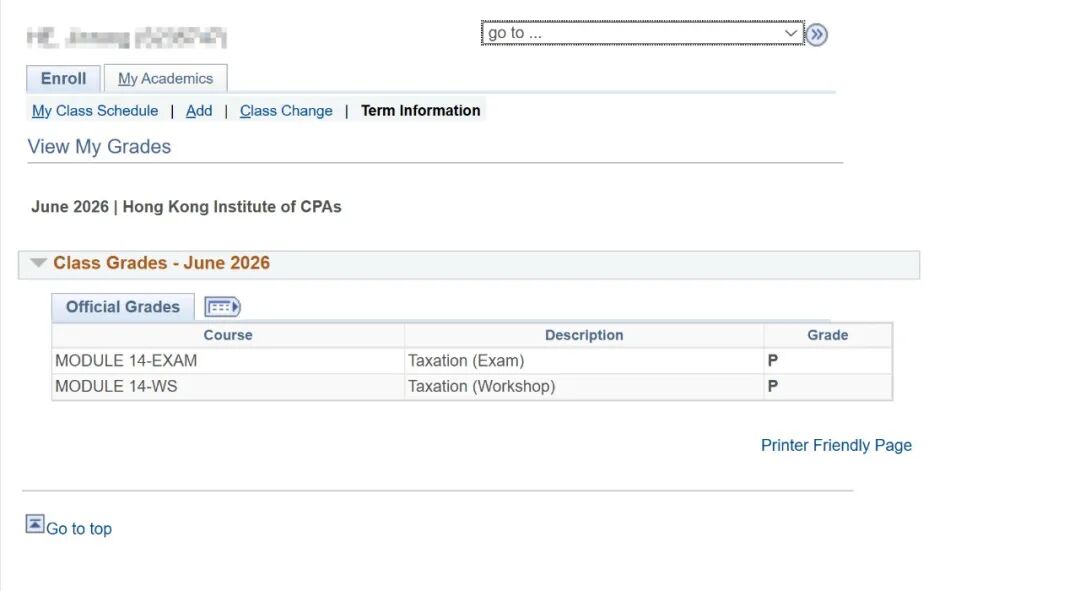The height and width of the screenshot is (591, 1080).
Task: Select the Taxation (Workshop) description cell
Action: coord(584,386)
